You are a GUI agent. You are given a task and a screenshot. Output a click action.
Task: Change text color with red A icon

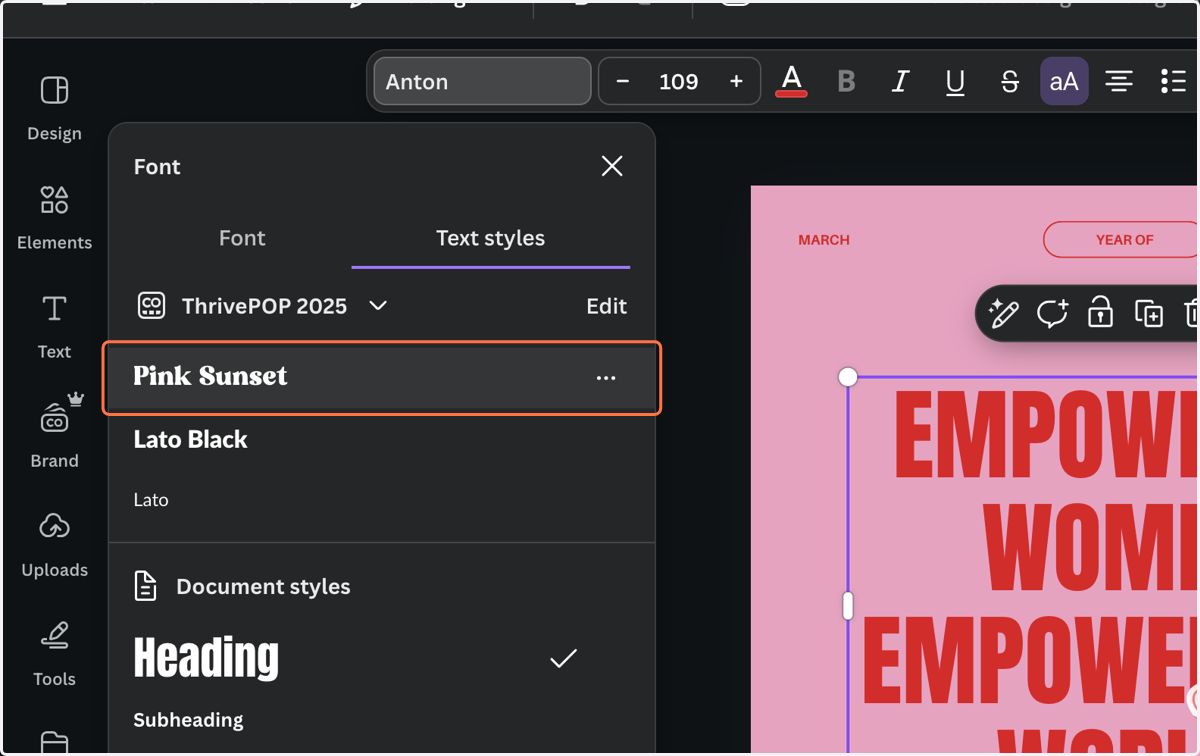click(791, 82)
